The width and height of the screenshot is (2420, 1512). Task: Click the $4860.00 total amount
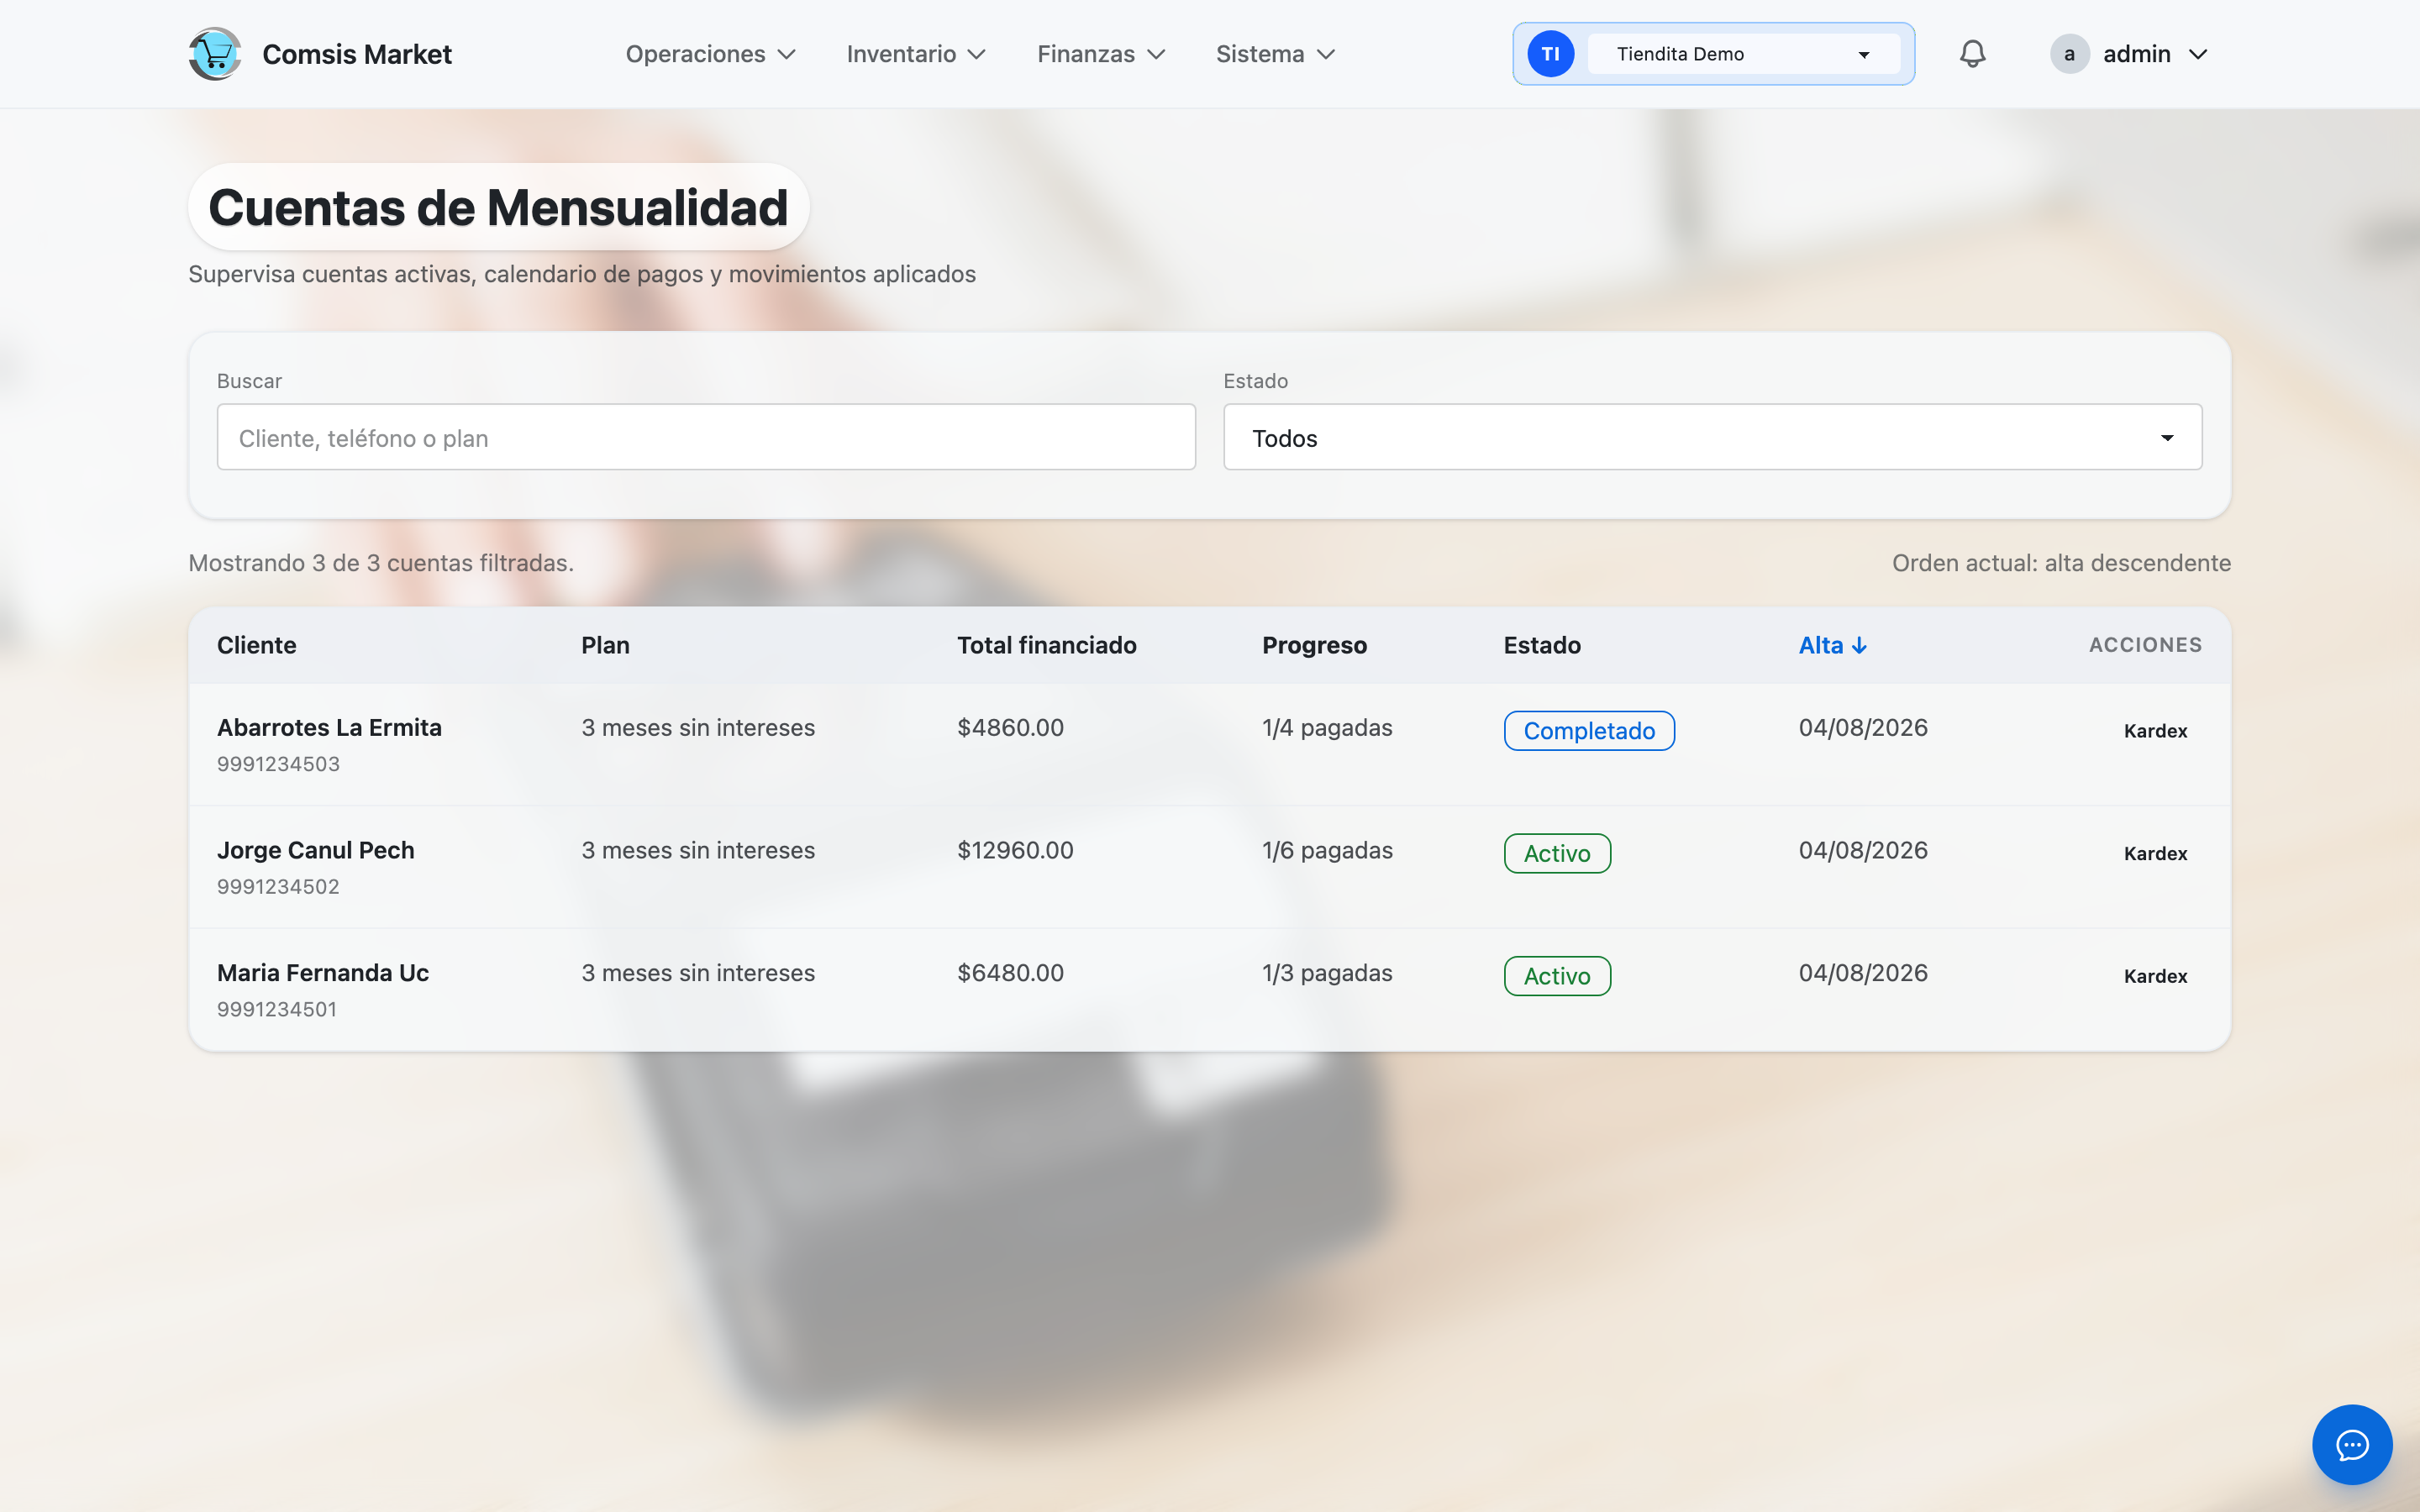1010,728
